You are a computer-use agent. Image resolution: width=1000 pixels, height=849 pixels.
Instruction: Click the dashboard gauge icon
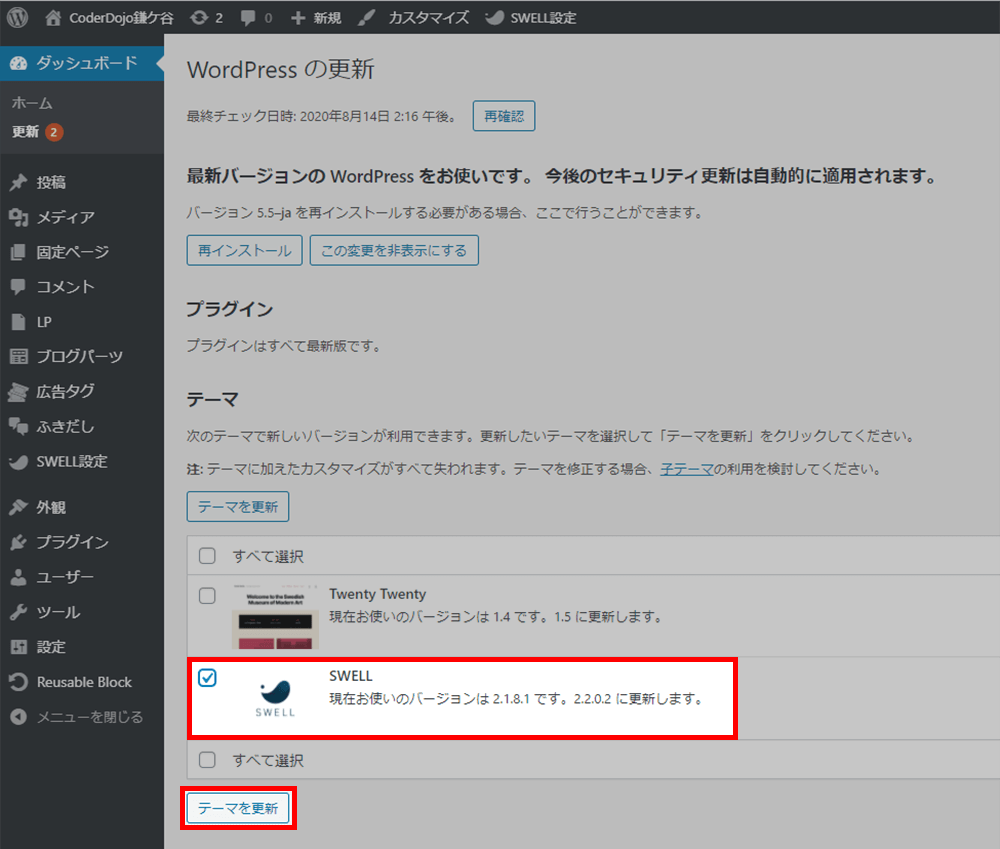pyautogui.click(x=19, y=63)
